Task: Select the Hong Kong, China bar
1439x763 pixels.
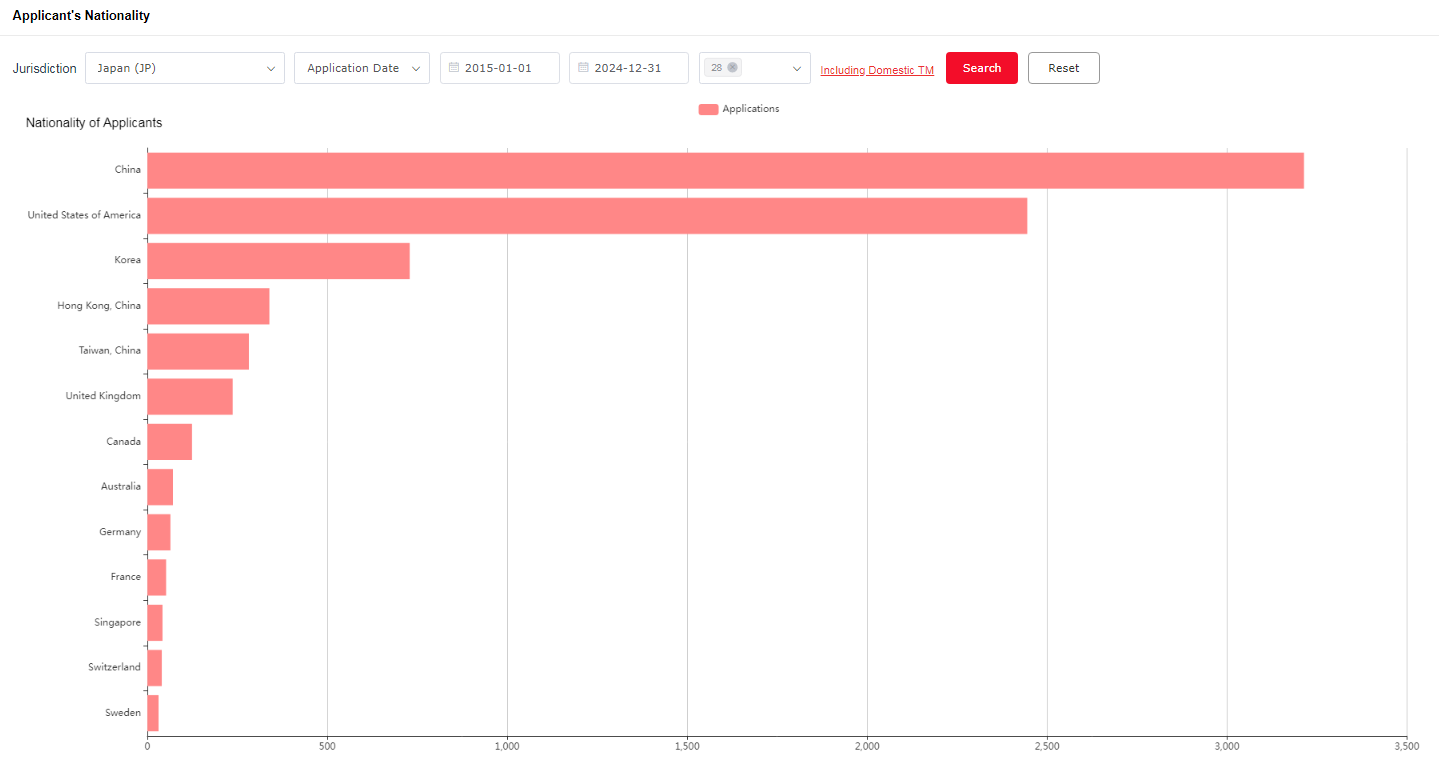Action: 208,306
